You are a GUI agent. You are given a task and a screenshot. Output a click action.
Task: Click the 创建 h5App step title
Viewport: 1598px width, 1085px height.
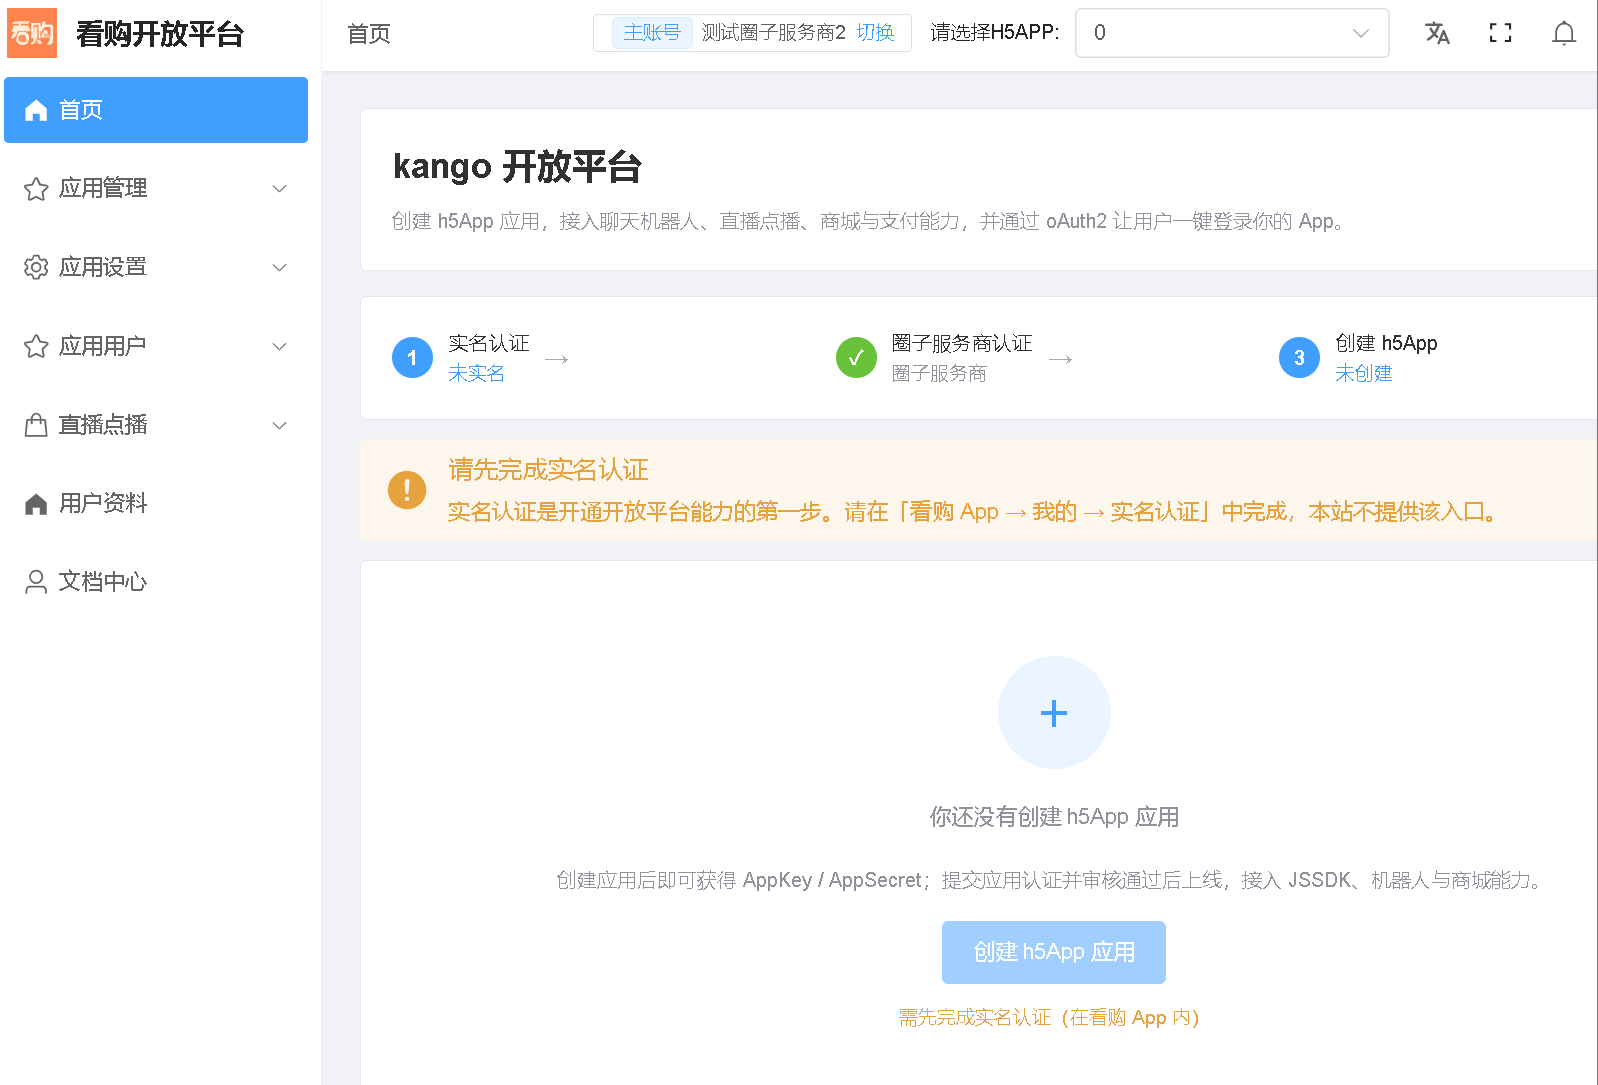click(x=1386, y=343)
